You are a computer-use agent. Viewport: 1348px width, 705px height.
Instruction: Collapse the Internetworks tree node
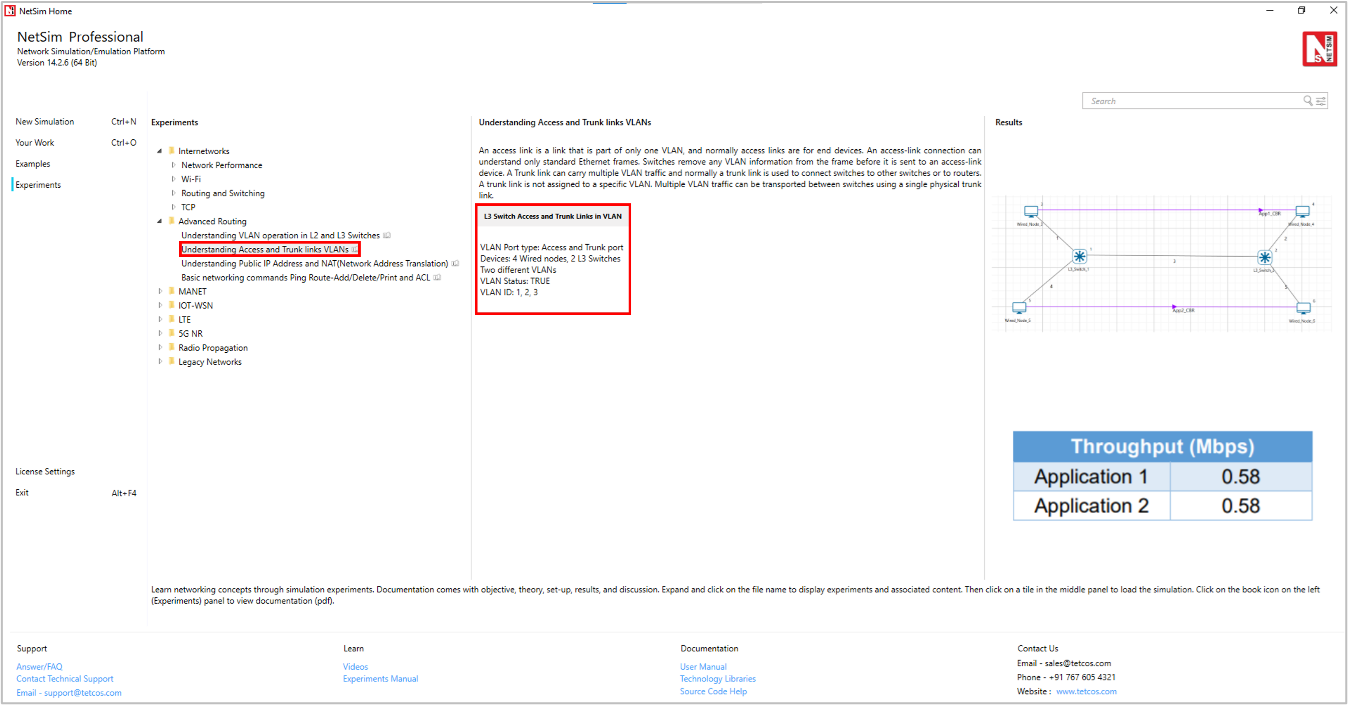click(x=159, y=152)
